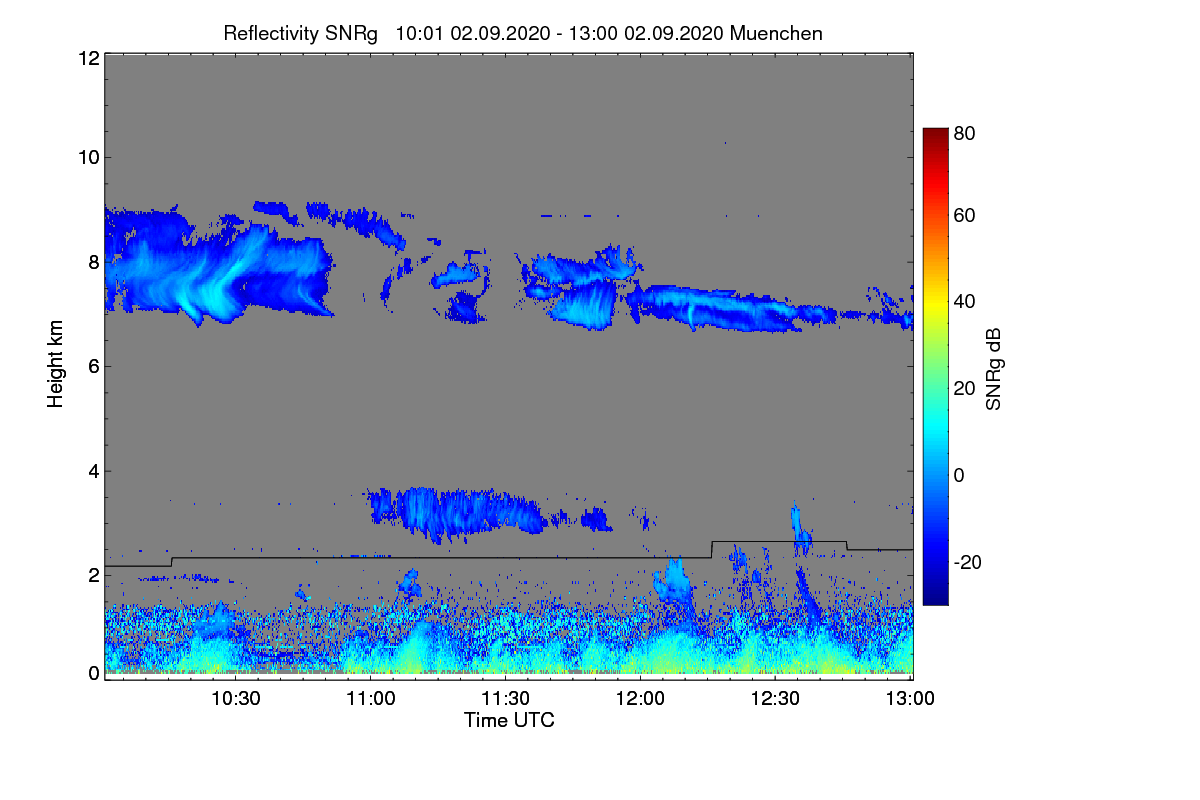Viewport: 1200px width, 800px height.
Task: Click the end date '13:00 02.09.2020' in title
Action: pos(647,33)
